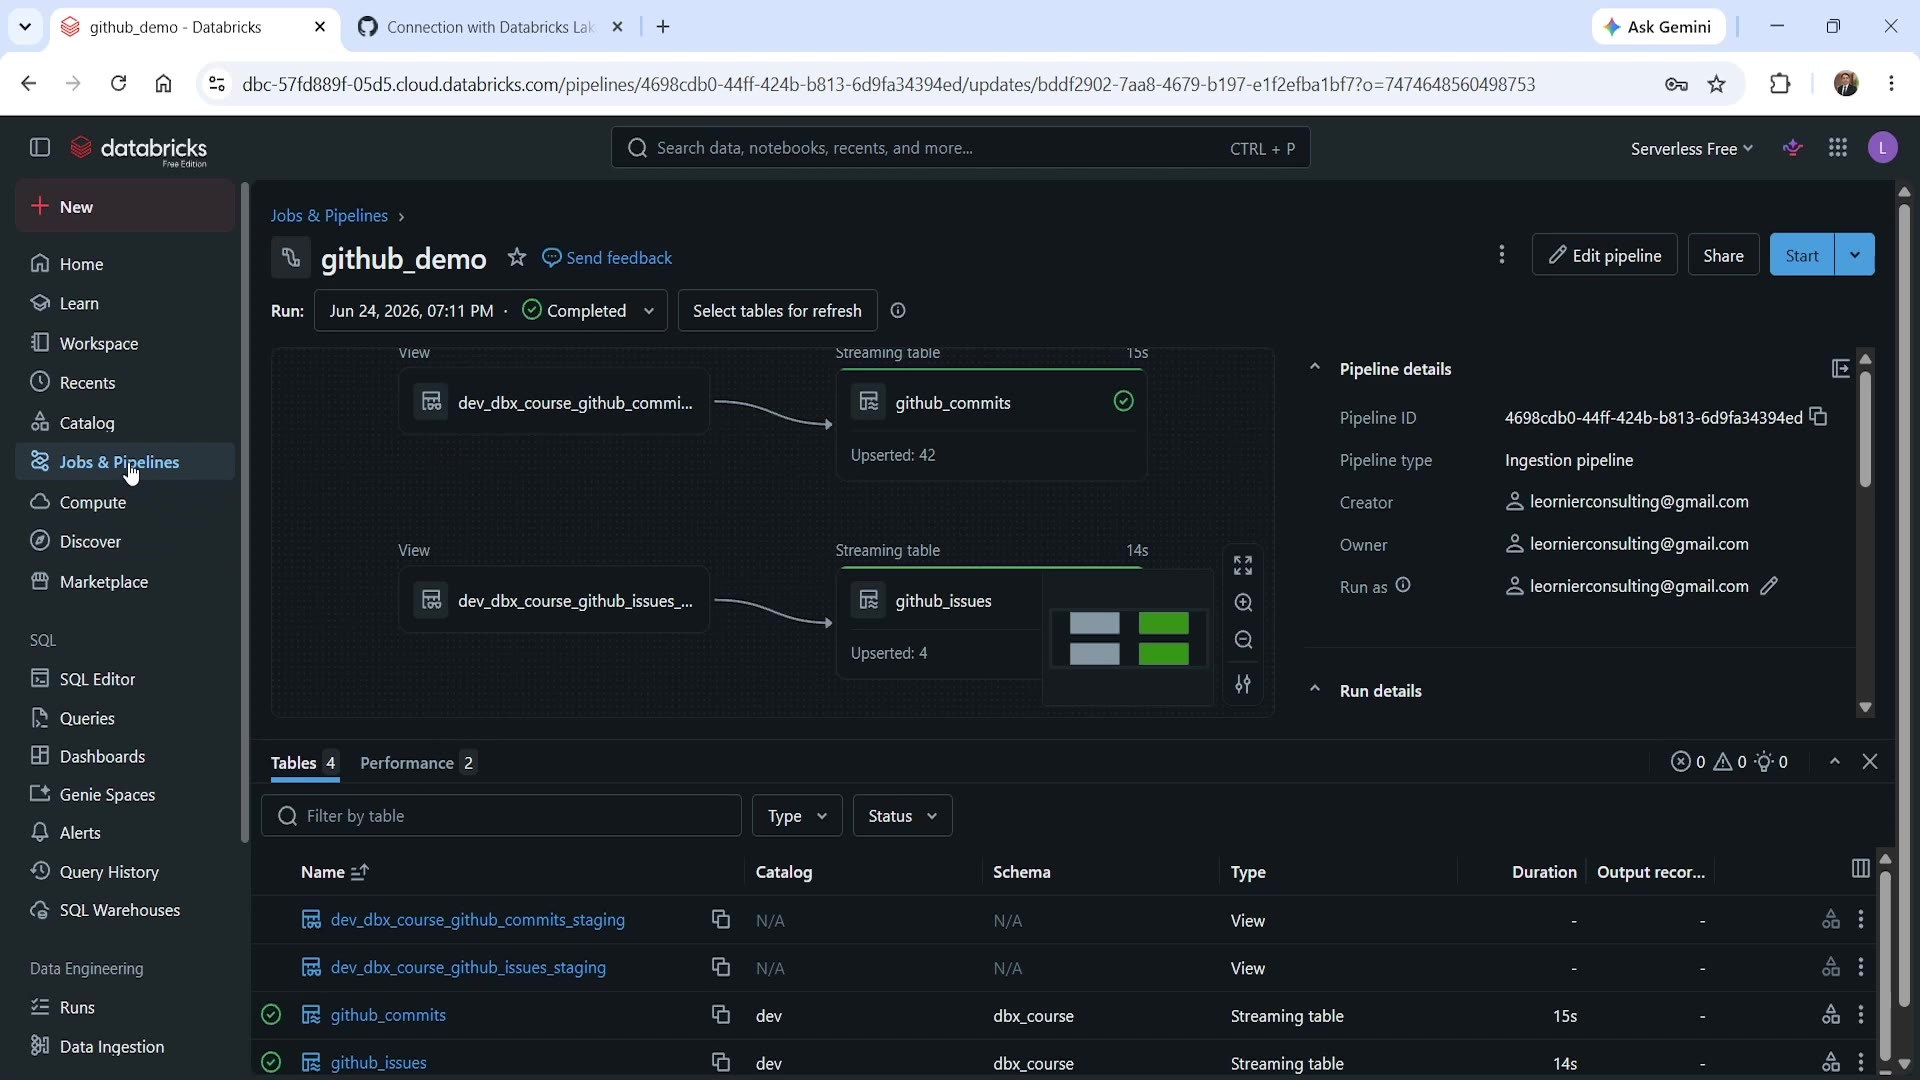Open the user account avatar menu

tap(1883, 148)
